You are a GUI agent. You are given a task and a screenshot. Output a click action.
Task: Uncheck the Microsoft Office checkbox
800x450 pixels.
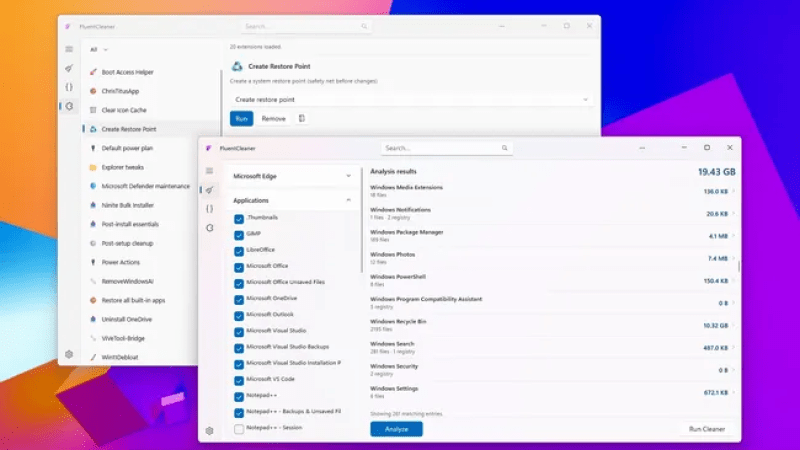[239, 267]
